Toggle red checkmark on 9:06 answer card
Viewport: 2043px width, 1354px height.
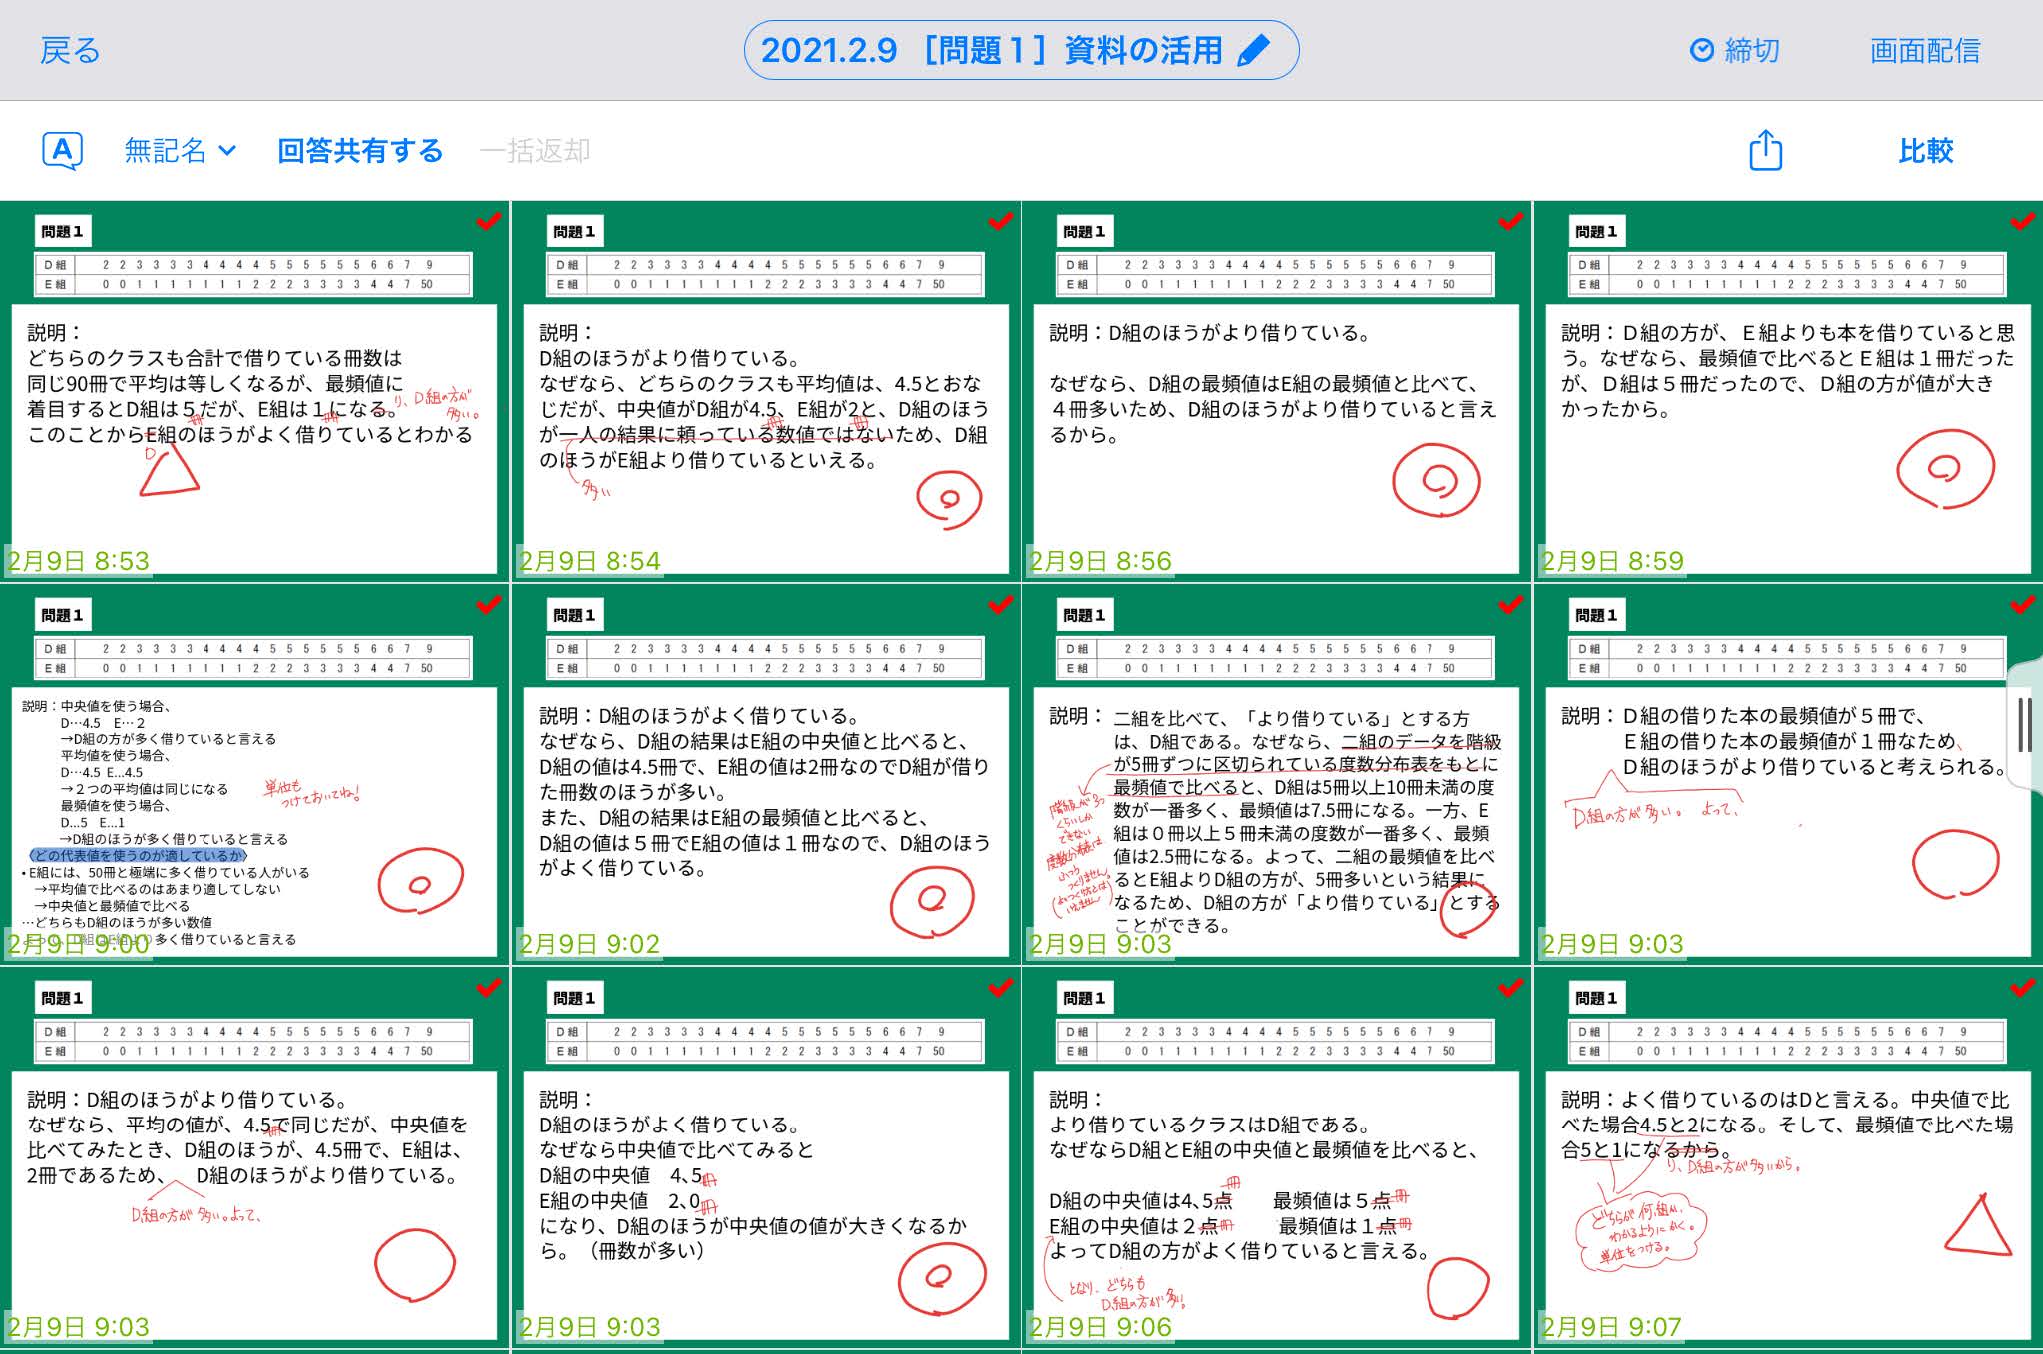point(1511,988)
